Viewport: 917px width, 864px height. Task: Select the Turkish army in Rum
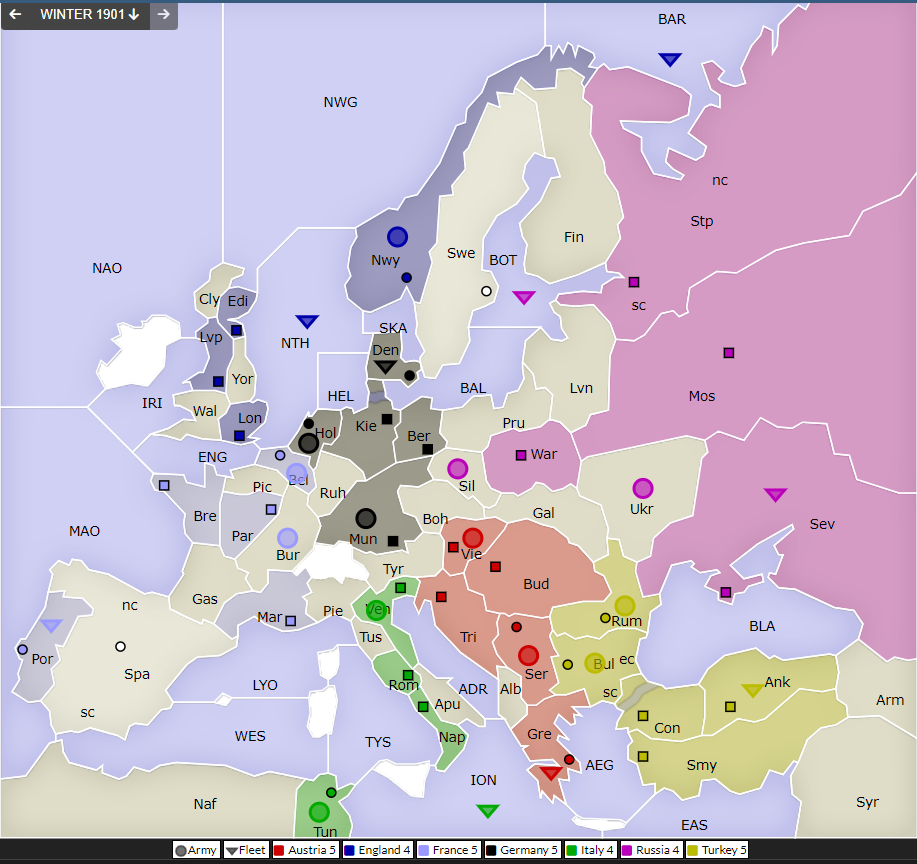pyautogui.click(x=625, y=605)
